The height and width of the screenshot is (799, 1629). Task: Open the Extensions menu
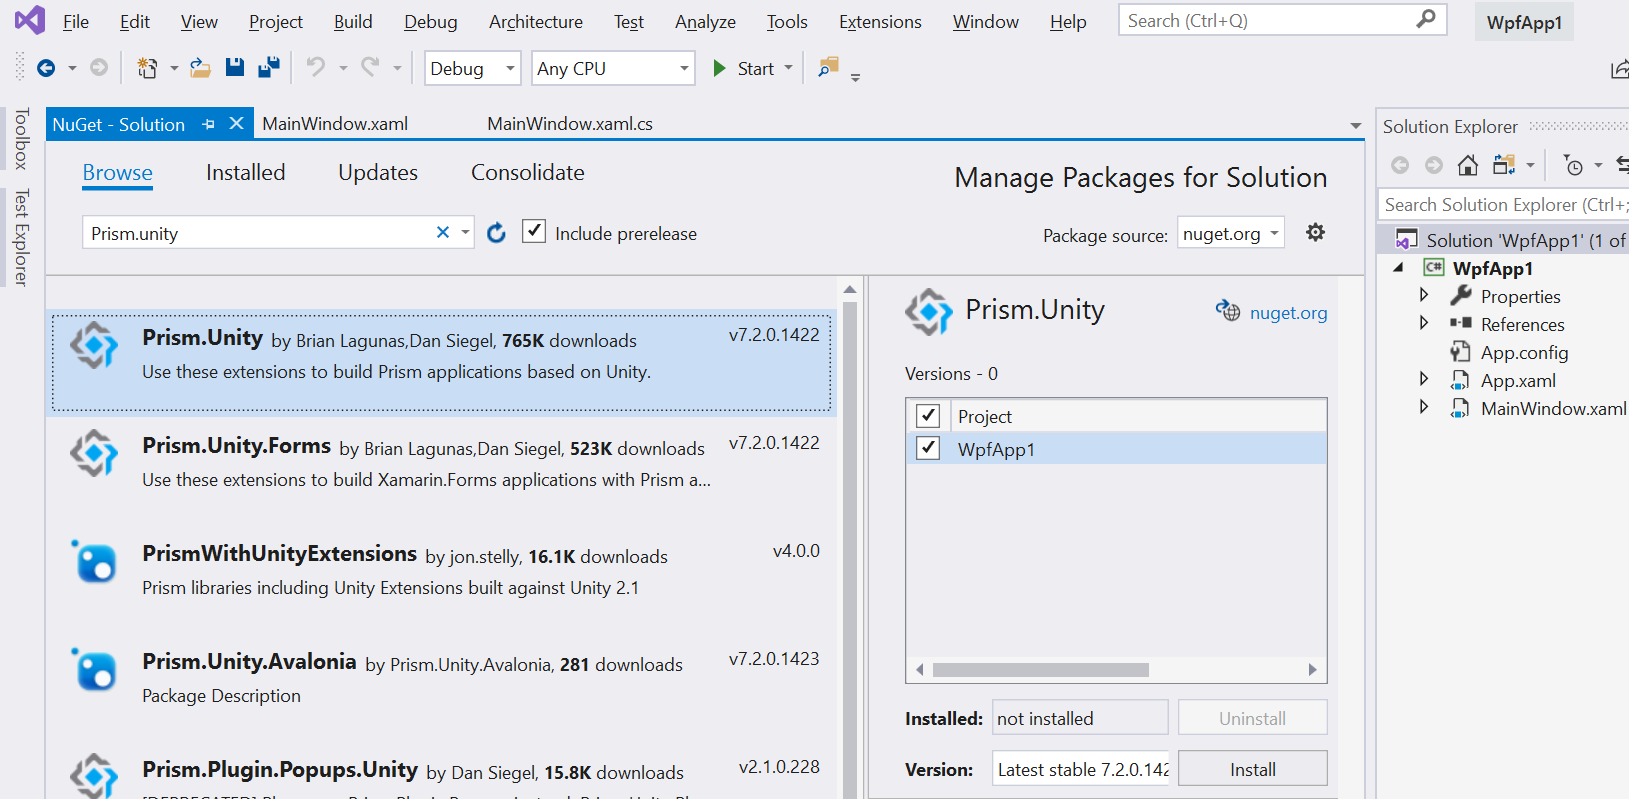click(880, 21)
